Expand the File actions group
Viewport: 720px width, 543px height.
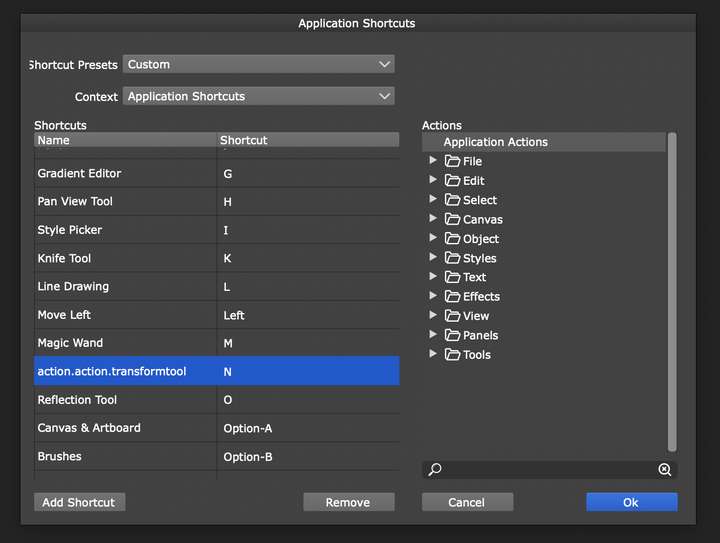coord(433,160)
